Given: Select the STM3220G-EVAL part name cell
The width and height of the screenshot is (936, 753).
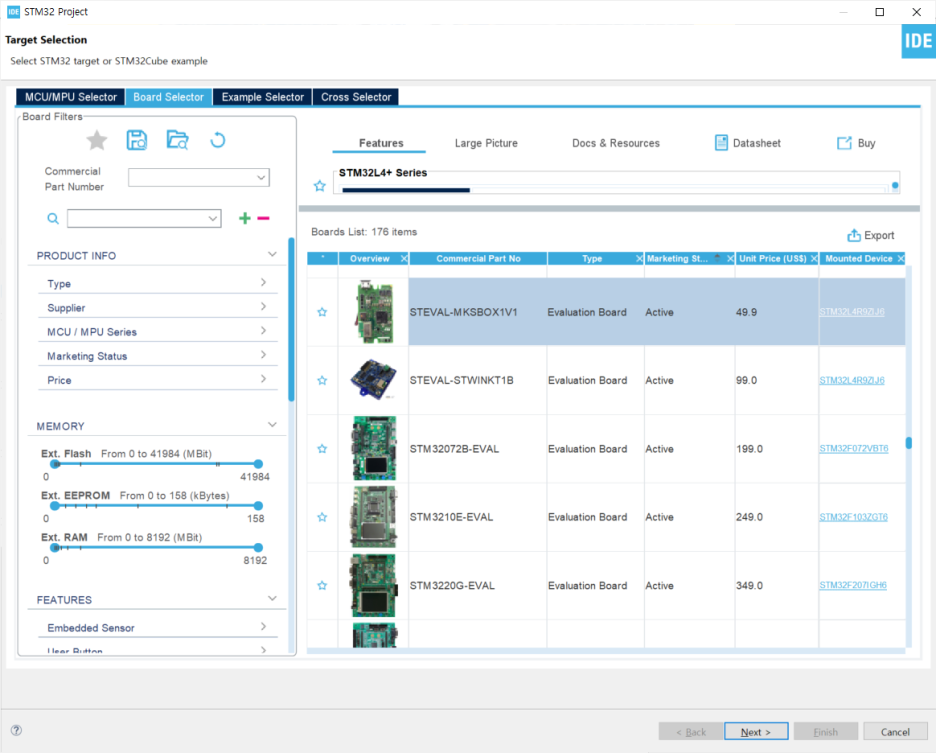Looking at the screenshot, I should click(x=478, y=586).
